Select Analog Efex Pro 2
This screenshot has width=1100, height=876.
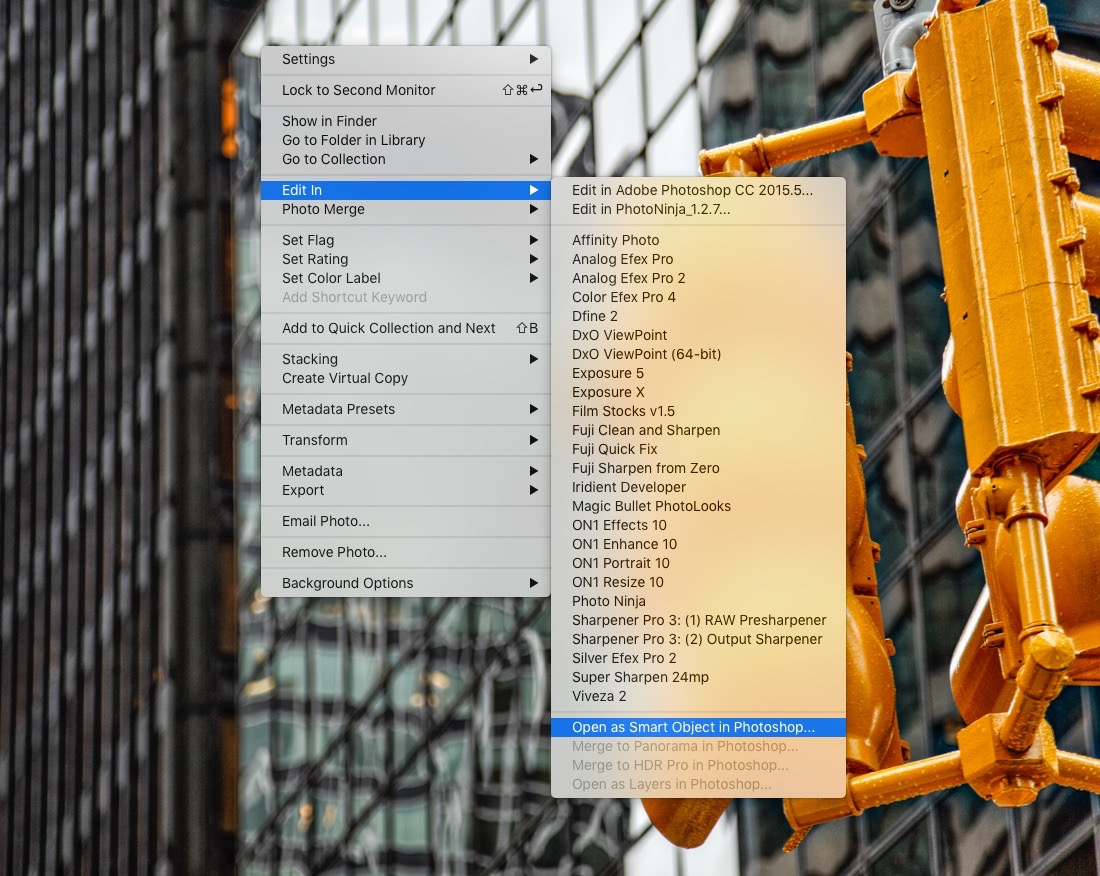click(698, 278)
